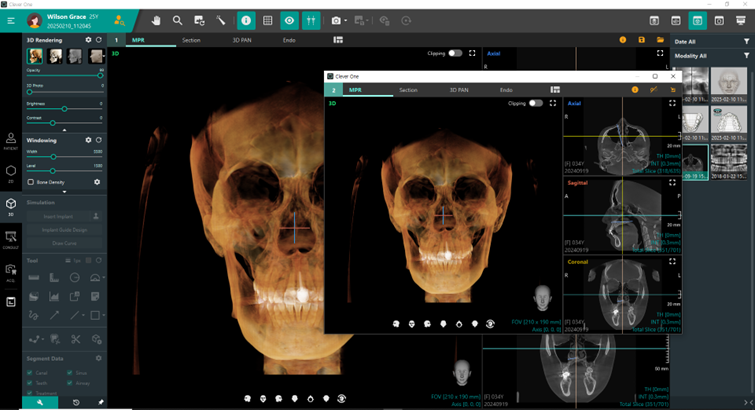Image resolution: width=755 pixels, height=410 pixels.
Task: Enable the Bone Density checkbox
Action: point(30,182)
